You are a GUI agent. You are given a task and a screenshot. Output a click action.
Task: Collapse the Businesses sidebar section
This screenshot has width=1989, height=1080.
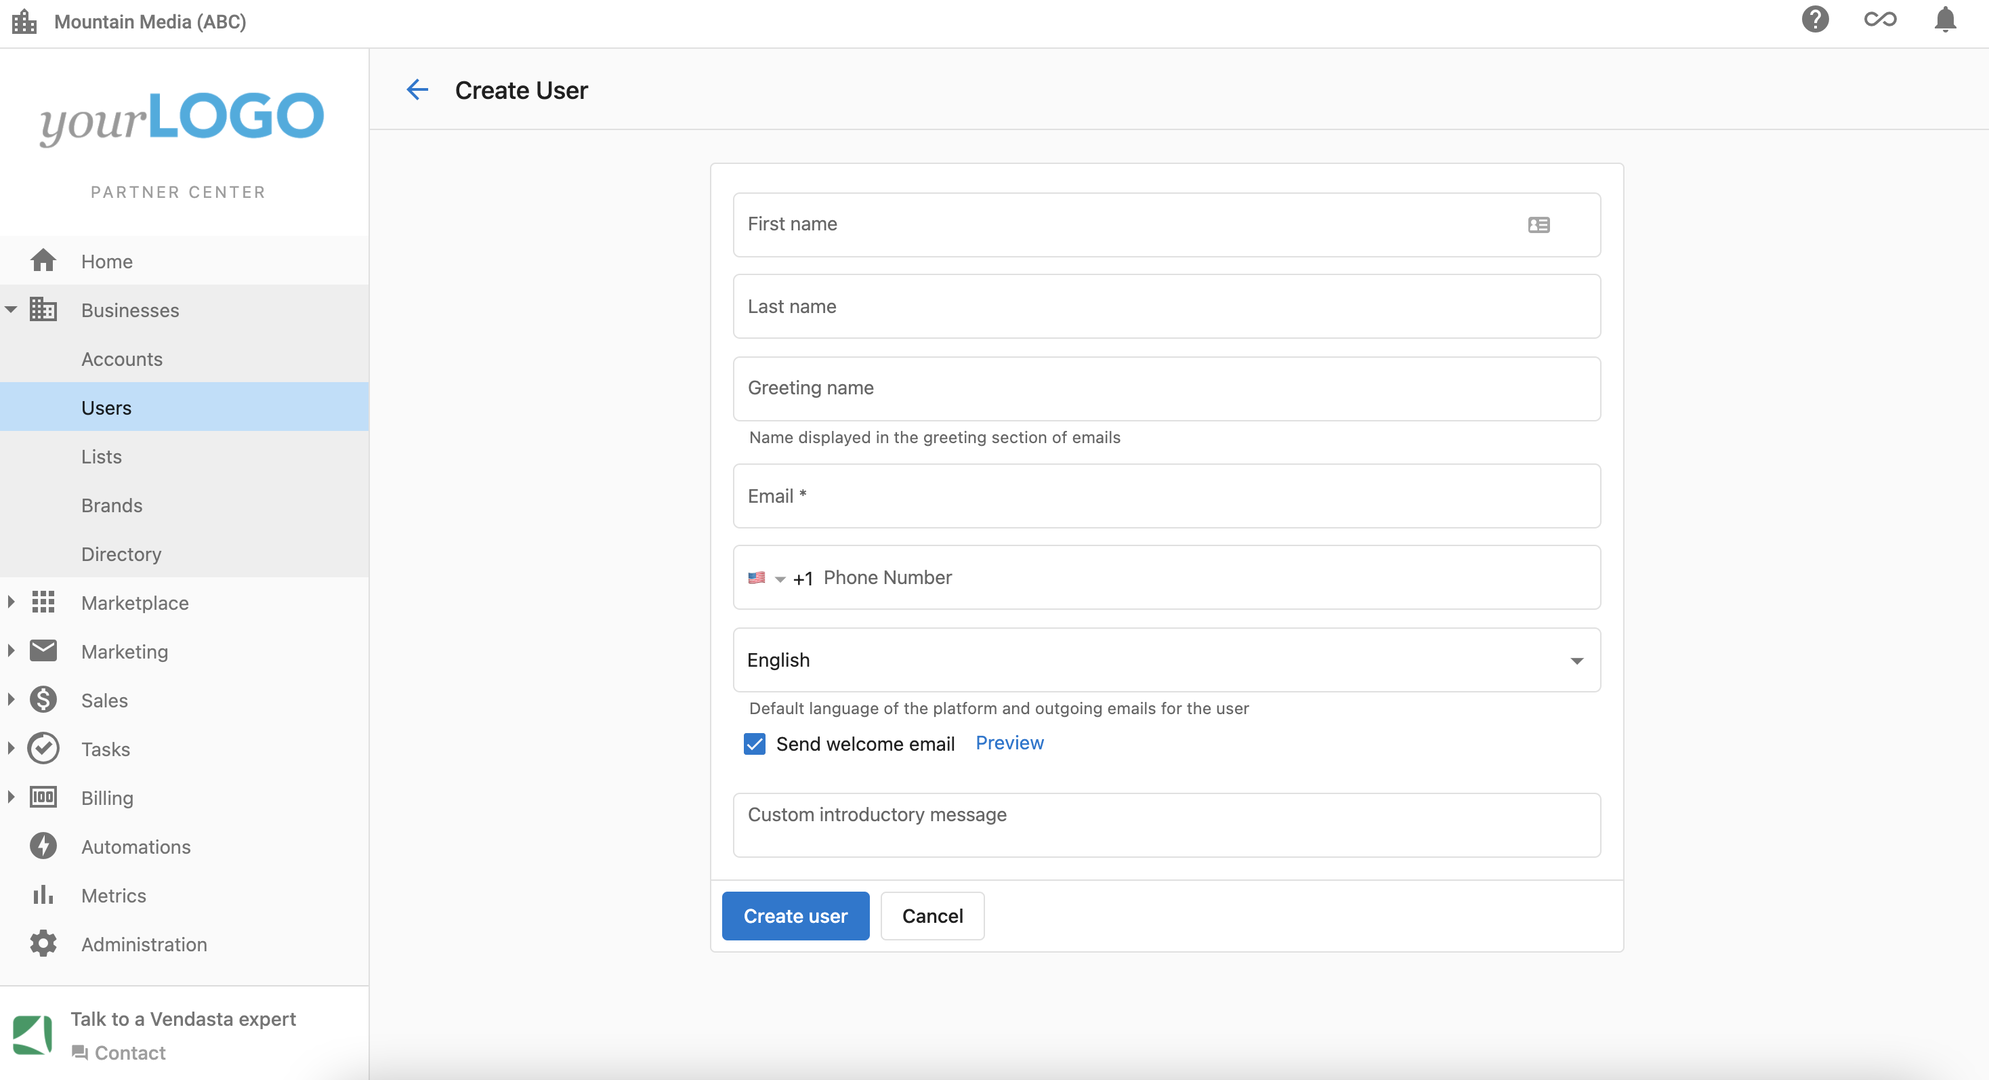[11, 310]
